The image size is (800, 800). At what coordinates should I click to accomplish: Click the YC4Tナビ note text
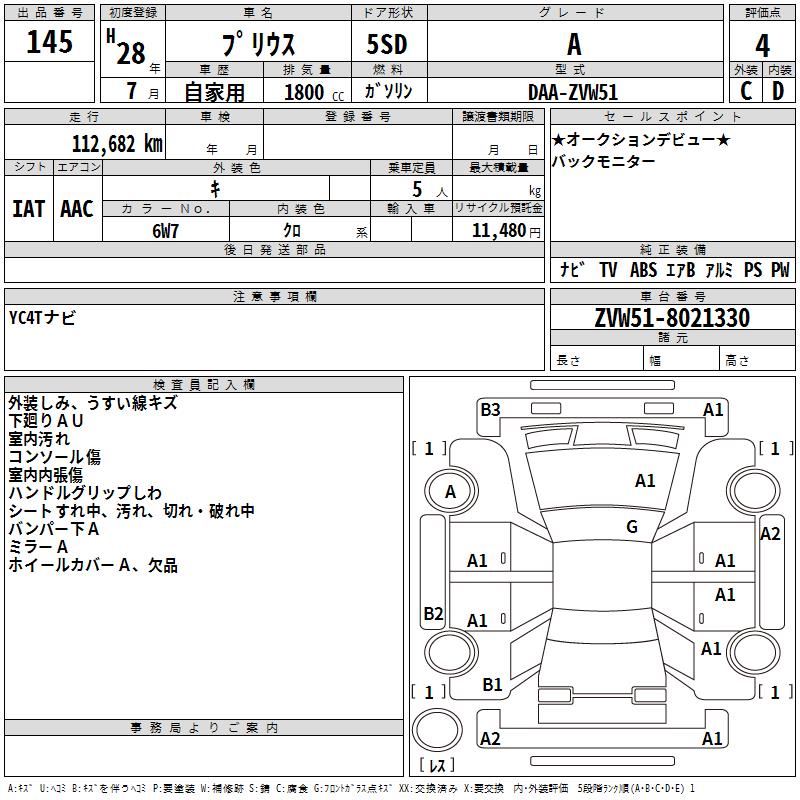coord(42,318)
